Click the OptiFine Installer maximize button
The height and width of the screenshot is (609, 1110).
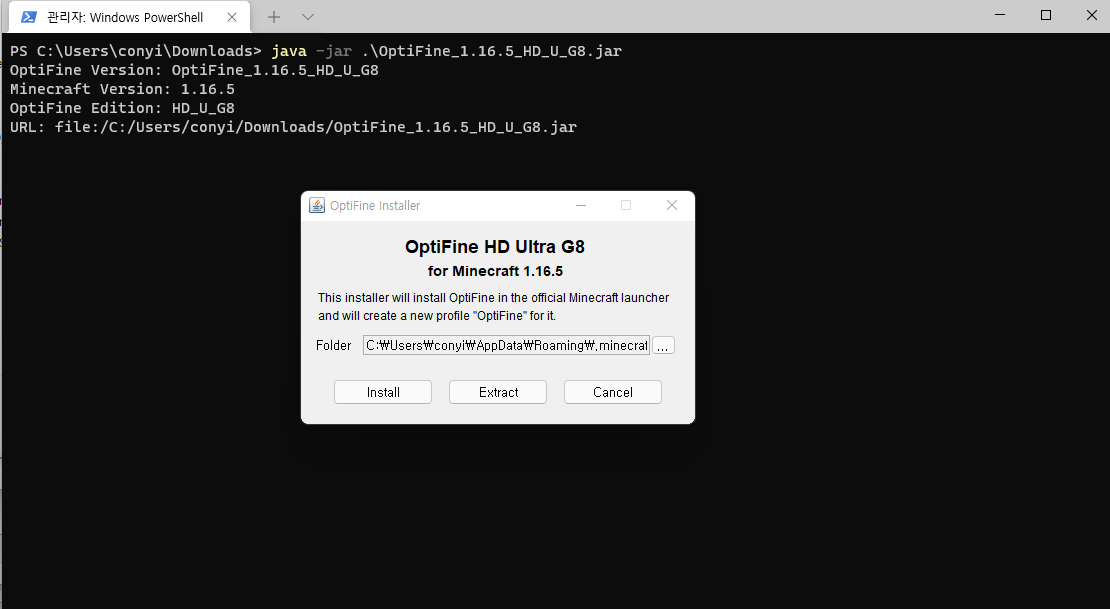point(626,205)
